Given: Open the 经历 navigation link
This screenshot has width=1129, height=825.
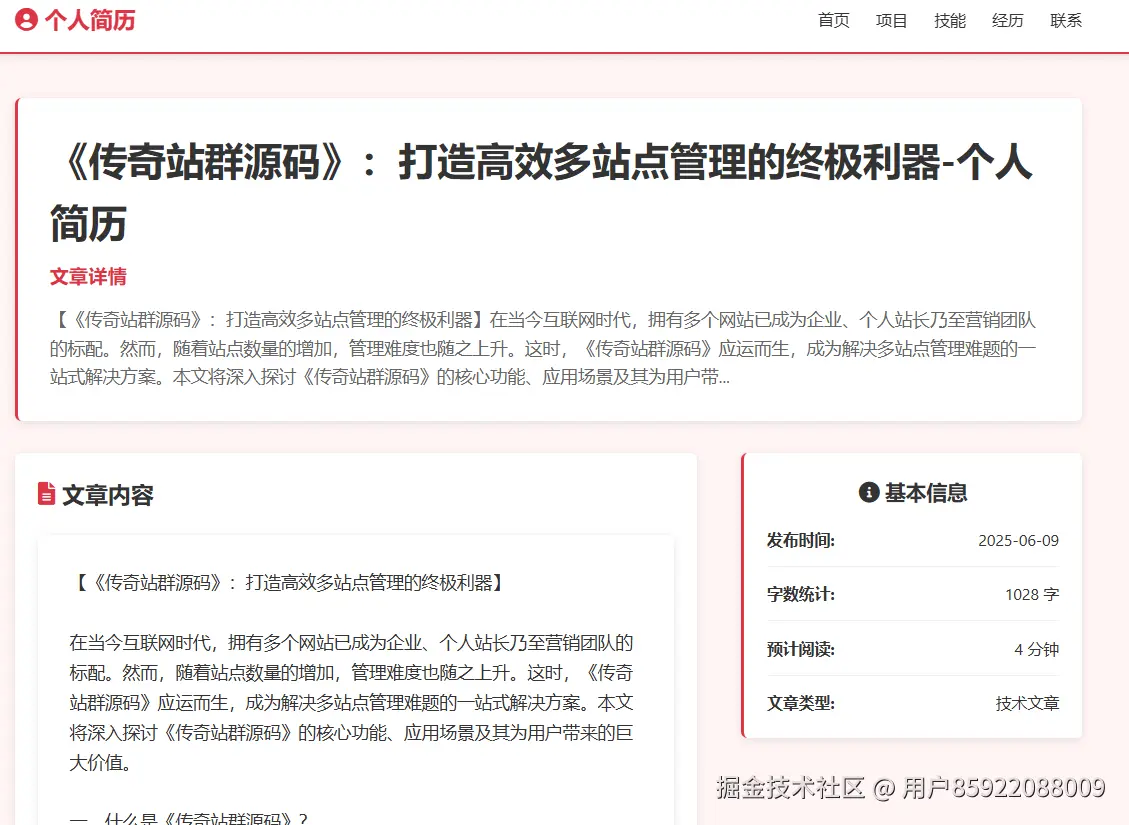Looking at the screenshot, I should 1007,20.
